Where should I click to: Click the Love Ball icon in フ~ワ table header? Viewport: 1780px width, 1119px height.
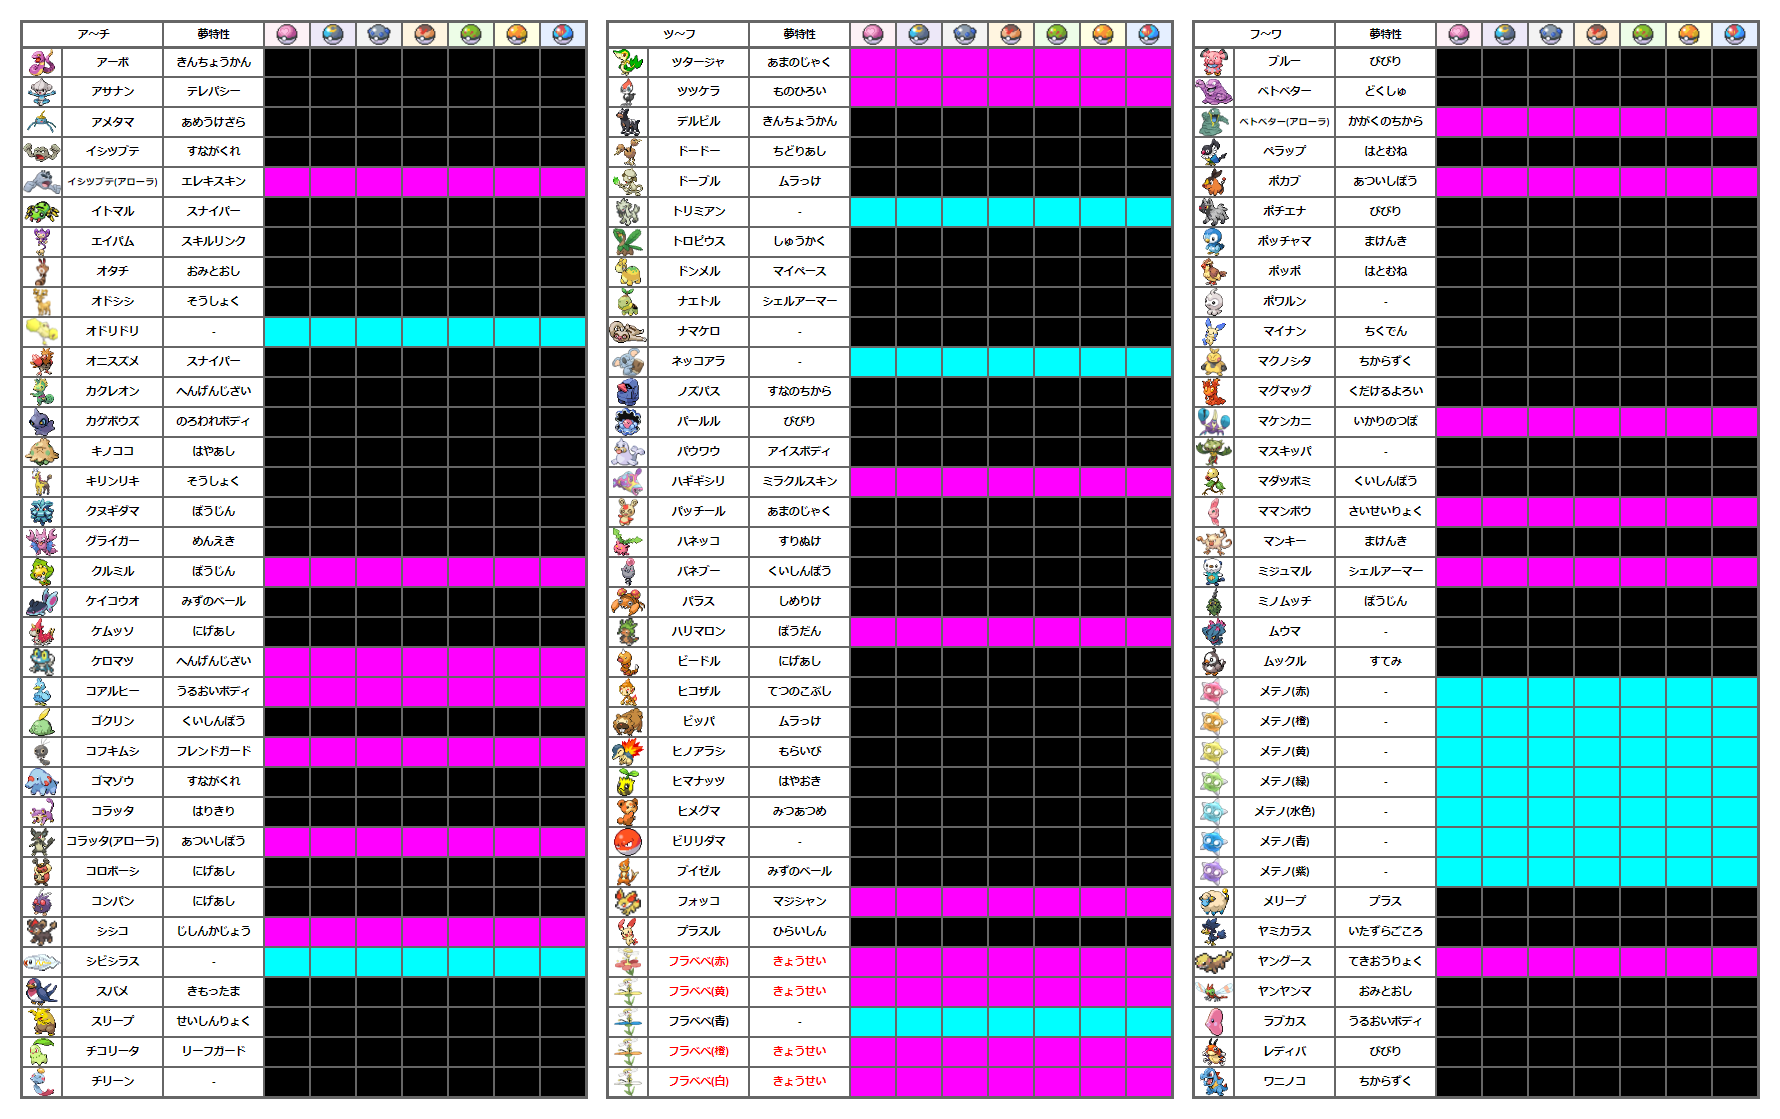click(x=1459, y=34)
